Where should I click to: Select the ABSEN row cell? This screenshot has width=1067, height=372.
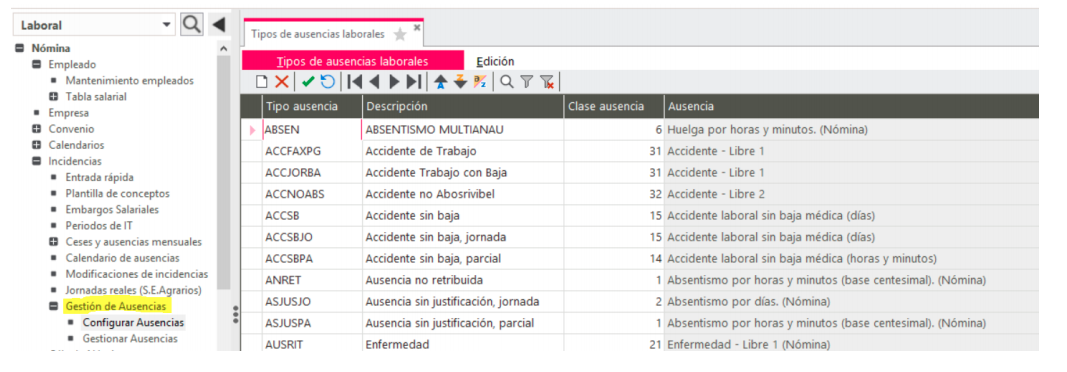(x=312, y=129)
